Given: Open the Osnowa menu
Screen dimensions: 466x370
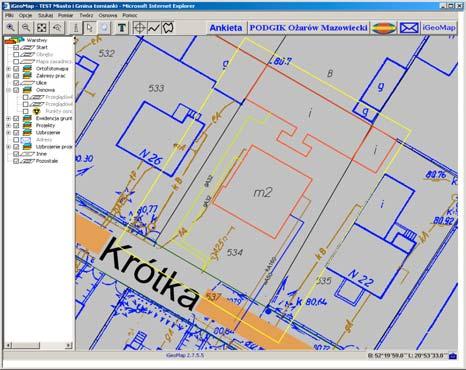Looking at the screenshot, I should click(108, 15).
